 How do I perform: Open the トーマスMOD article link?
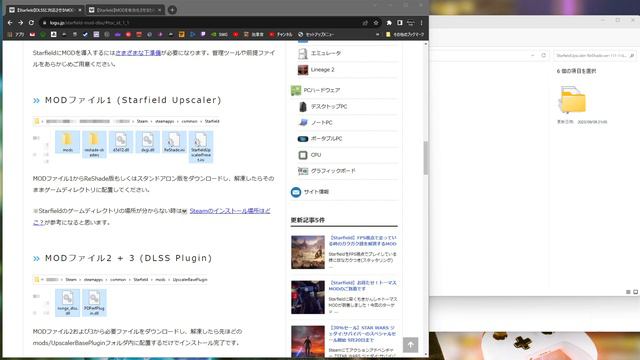363,285
